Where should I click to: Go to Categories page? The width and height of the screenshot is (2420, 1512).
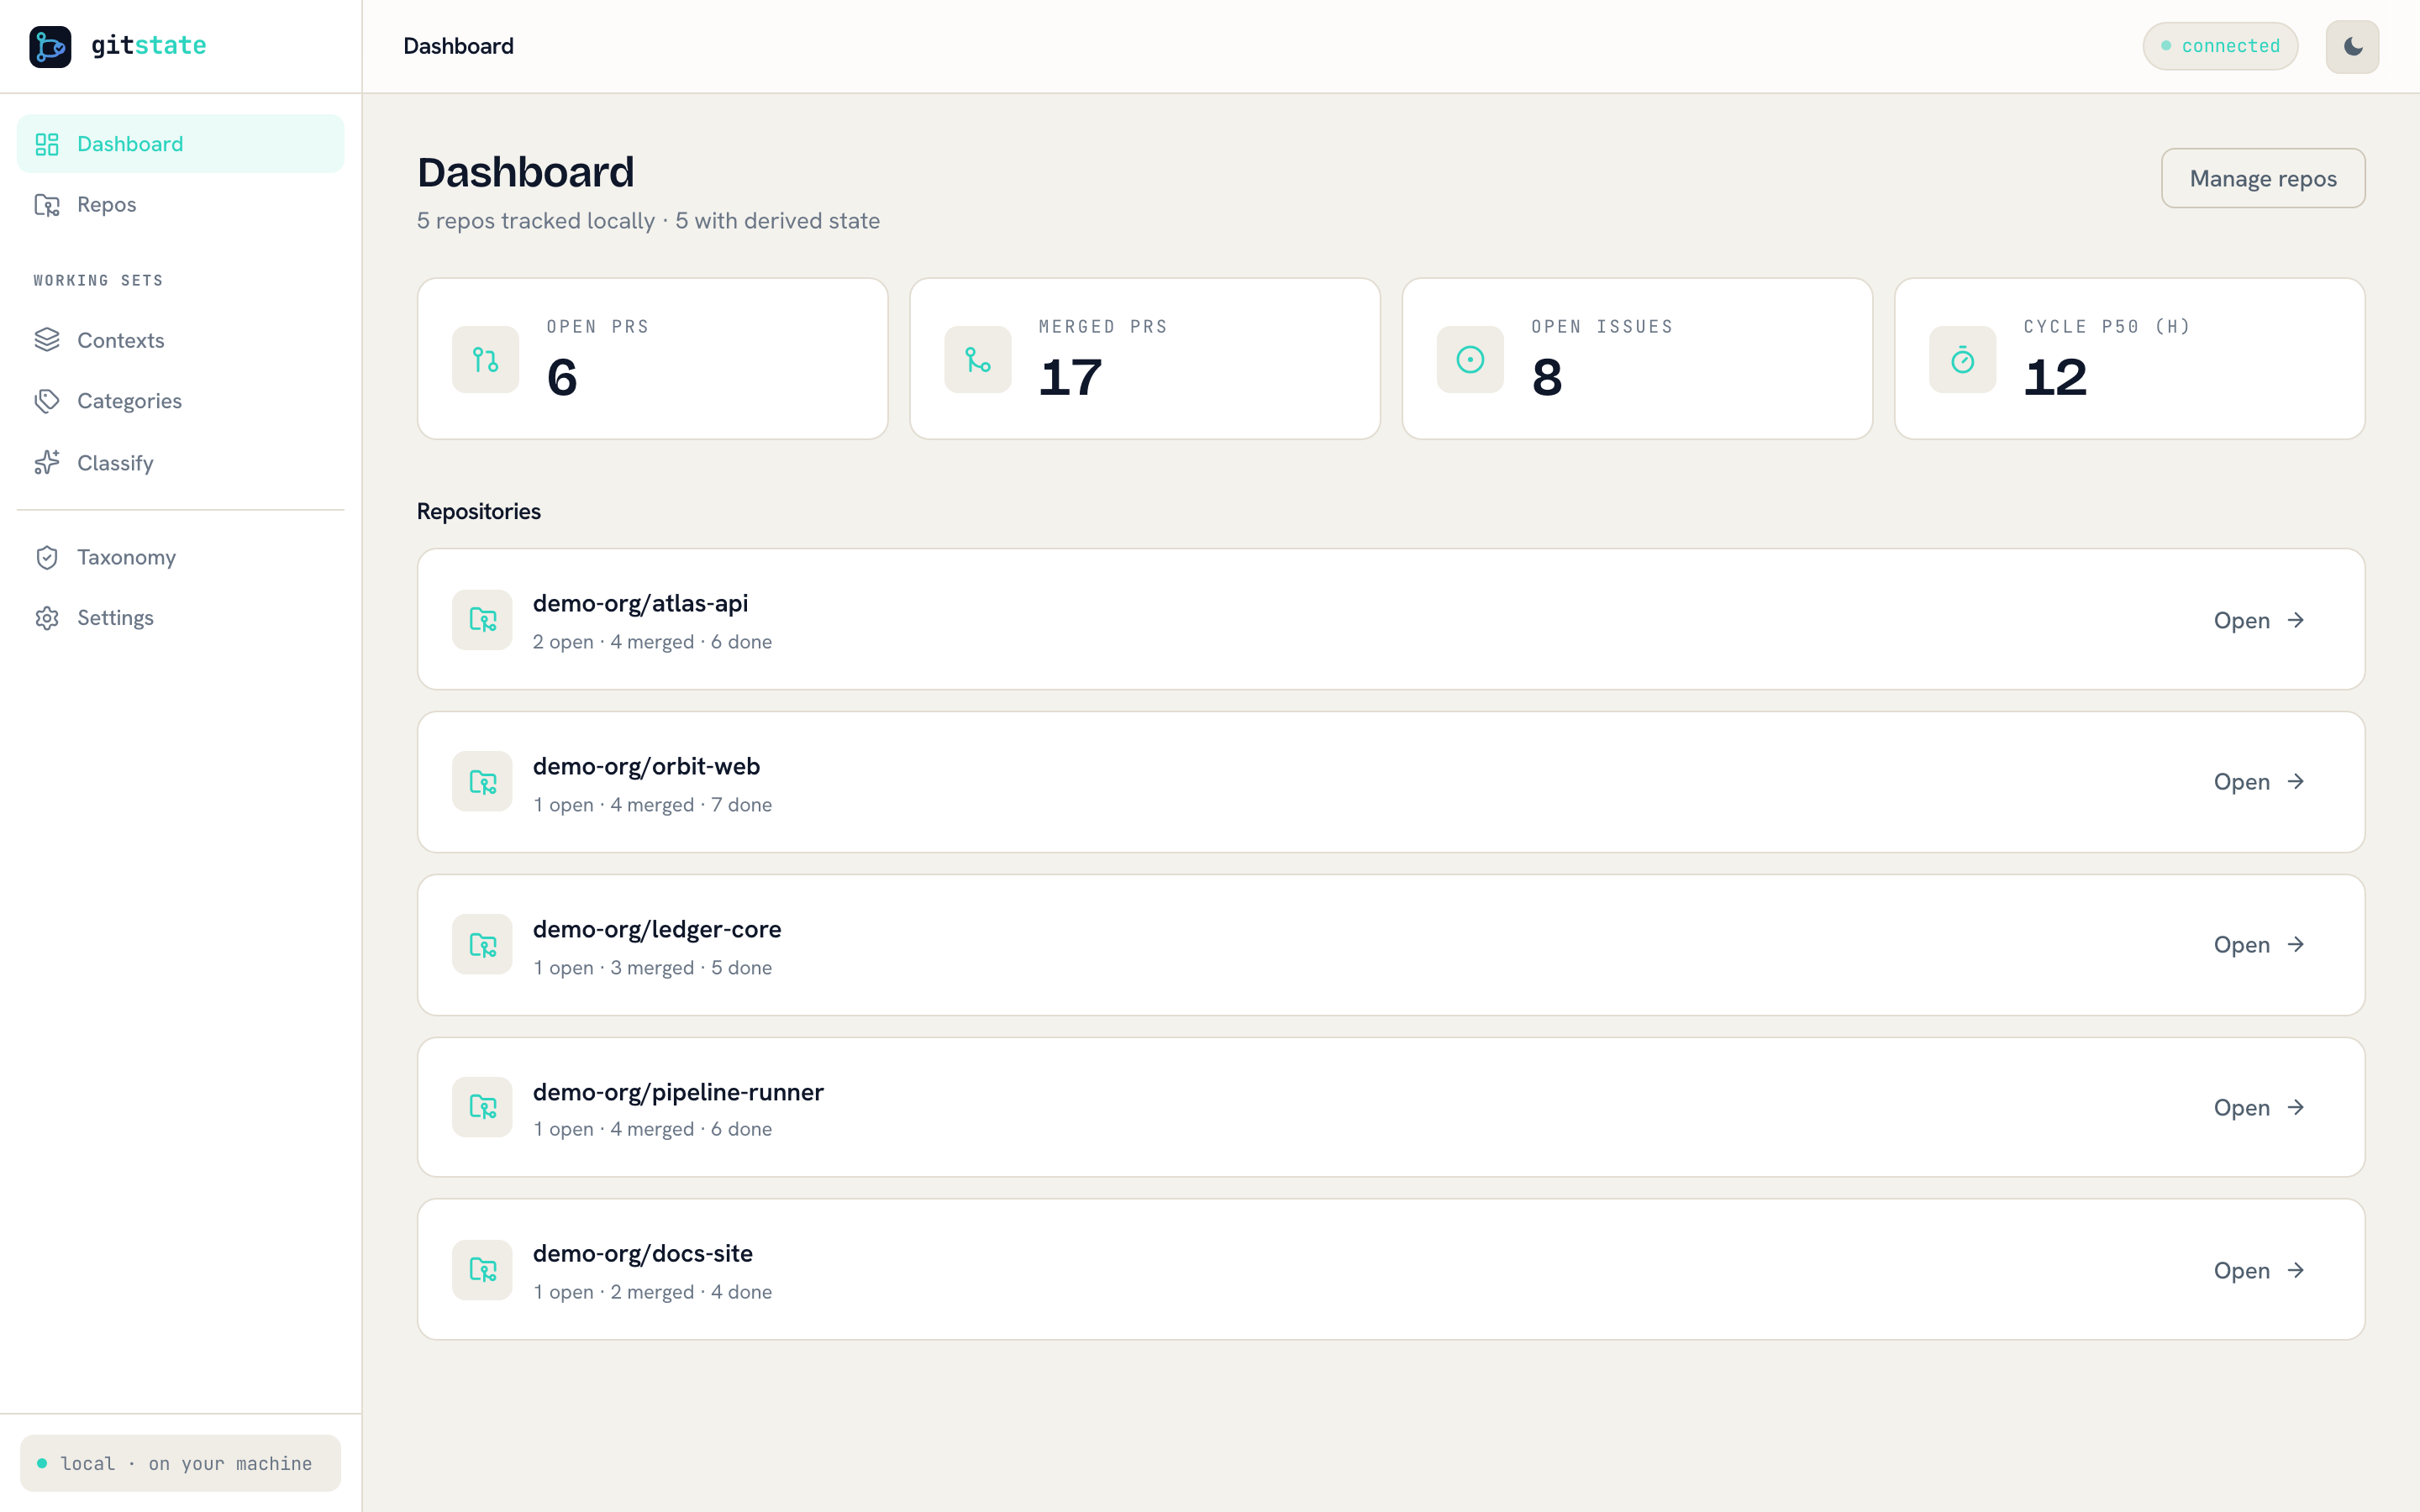[180, 401]
